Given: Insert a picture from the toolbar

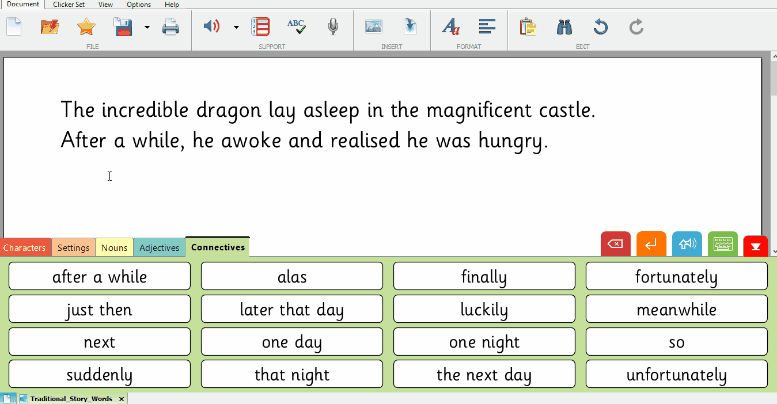Looking at the screenshot, I should [x=374, y=27].
